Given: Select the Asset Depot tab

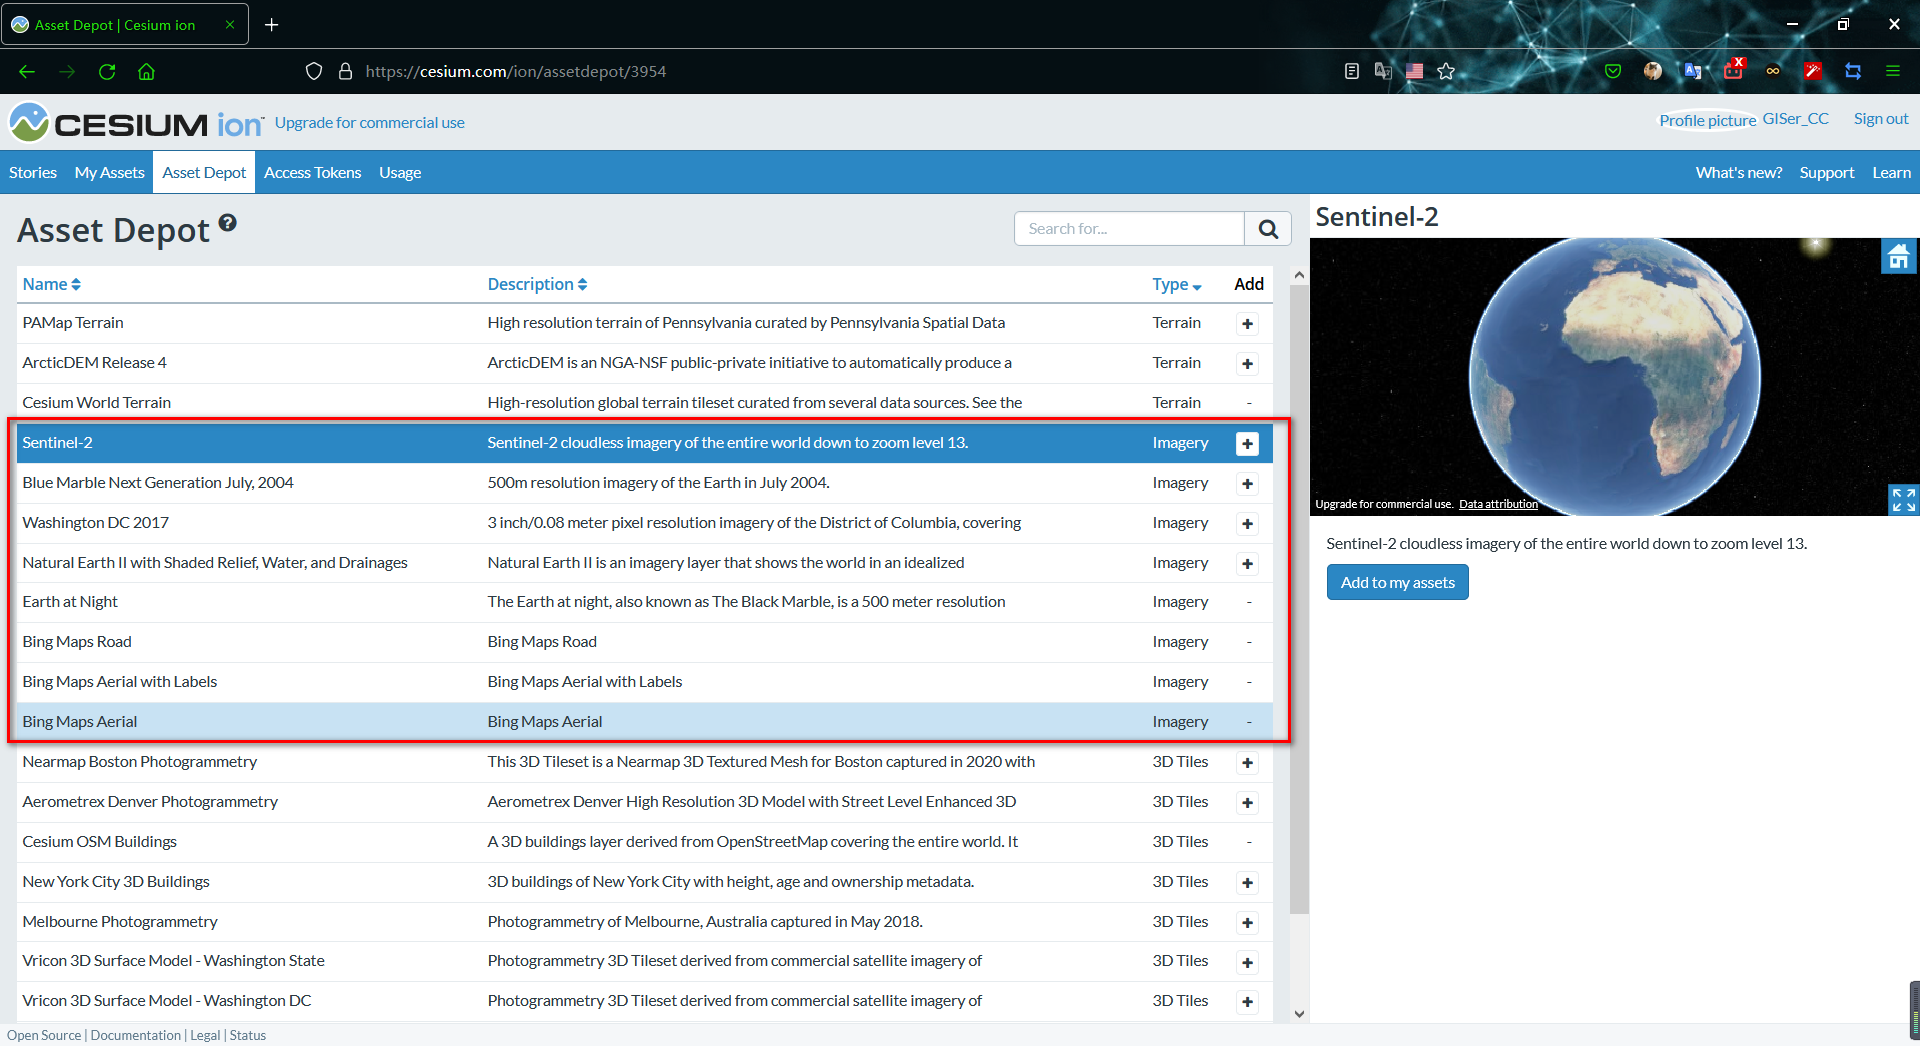Looking at the screenshot, I should (x=204, y=173).
